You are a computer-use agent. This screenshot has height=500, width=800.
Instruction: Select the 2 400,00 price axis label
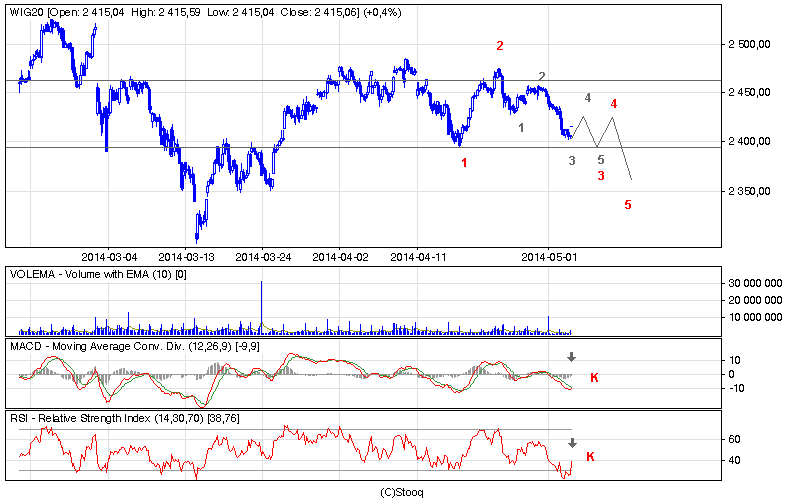(749, 141)
